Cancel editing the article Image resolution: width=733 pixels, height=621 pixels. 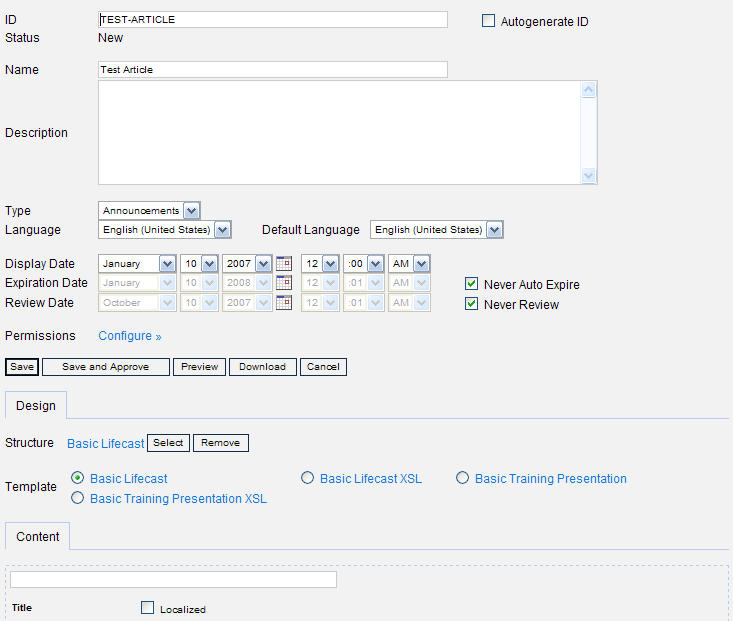[323, 367]
